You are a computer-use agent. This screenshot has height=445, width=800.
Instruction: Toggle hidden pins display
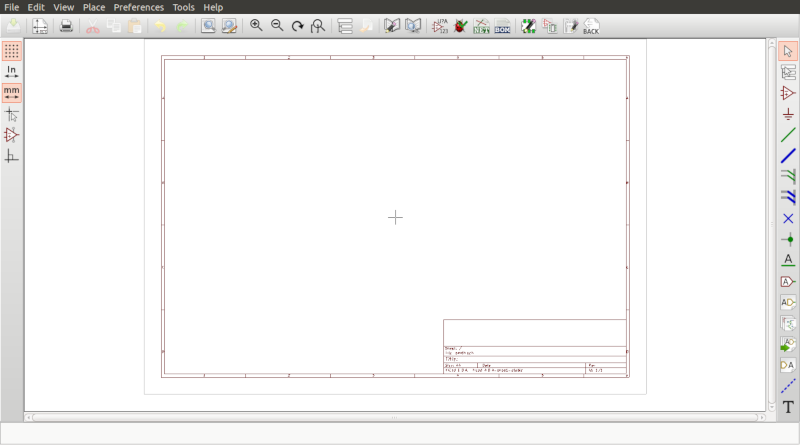point(11,135)
